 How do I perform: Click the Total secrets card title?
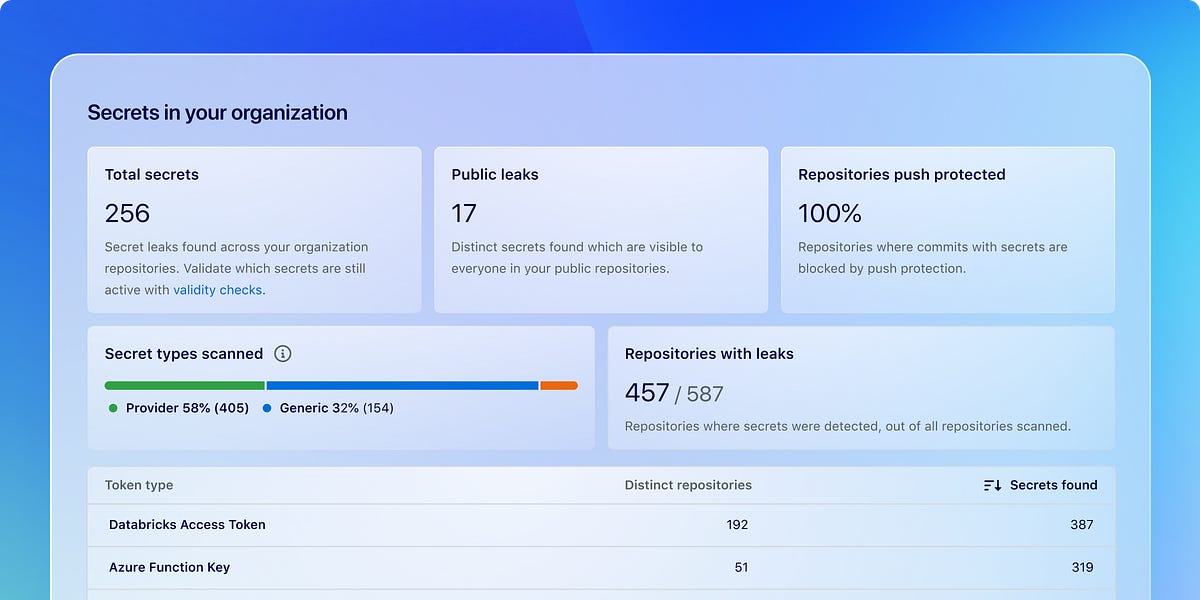pyautogui.click(x=152, y=174)
